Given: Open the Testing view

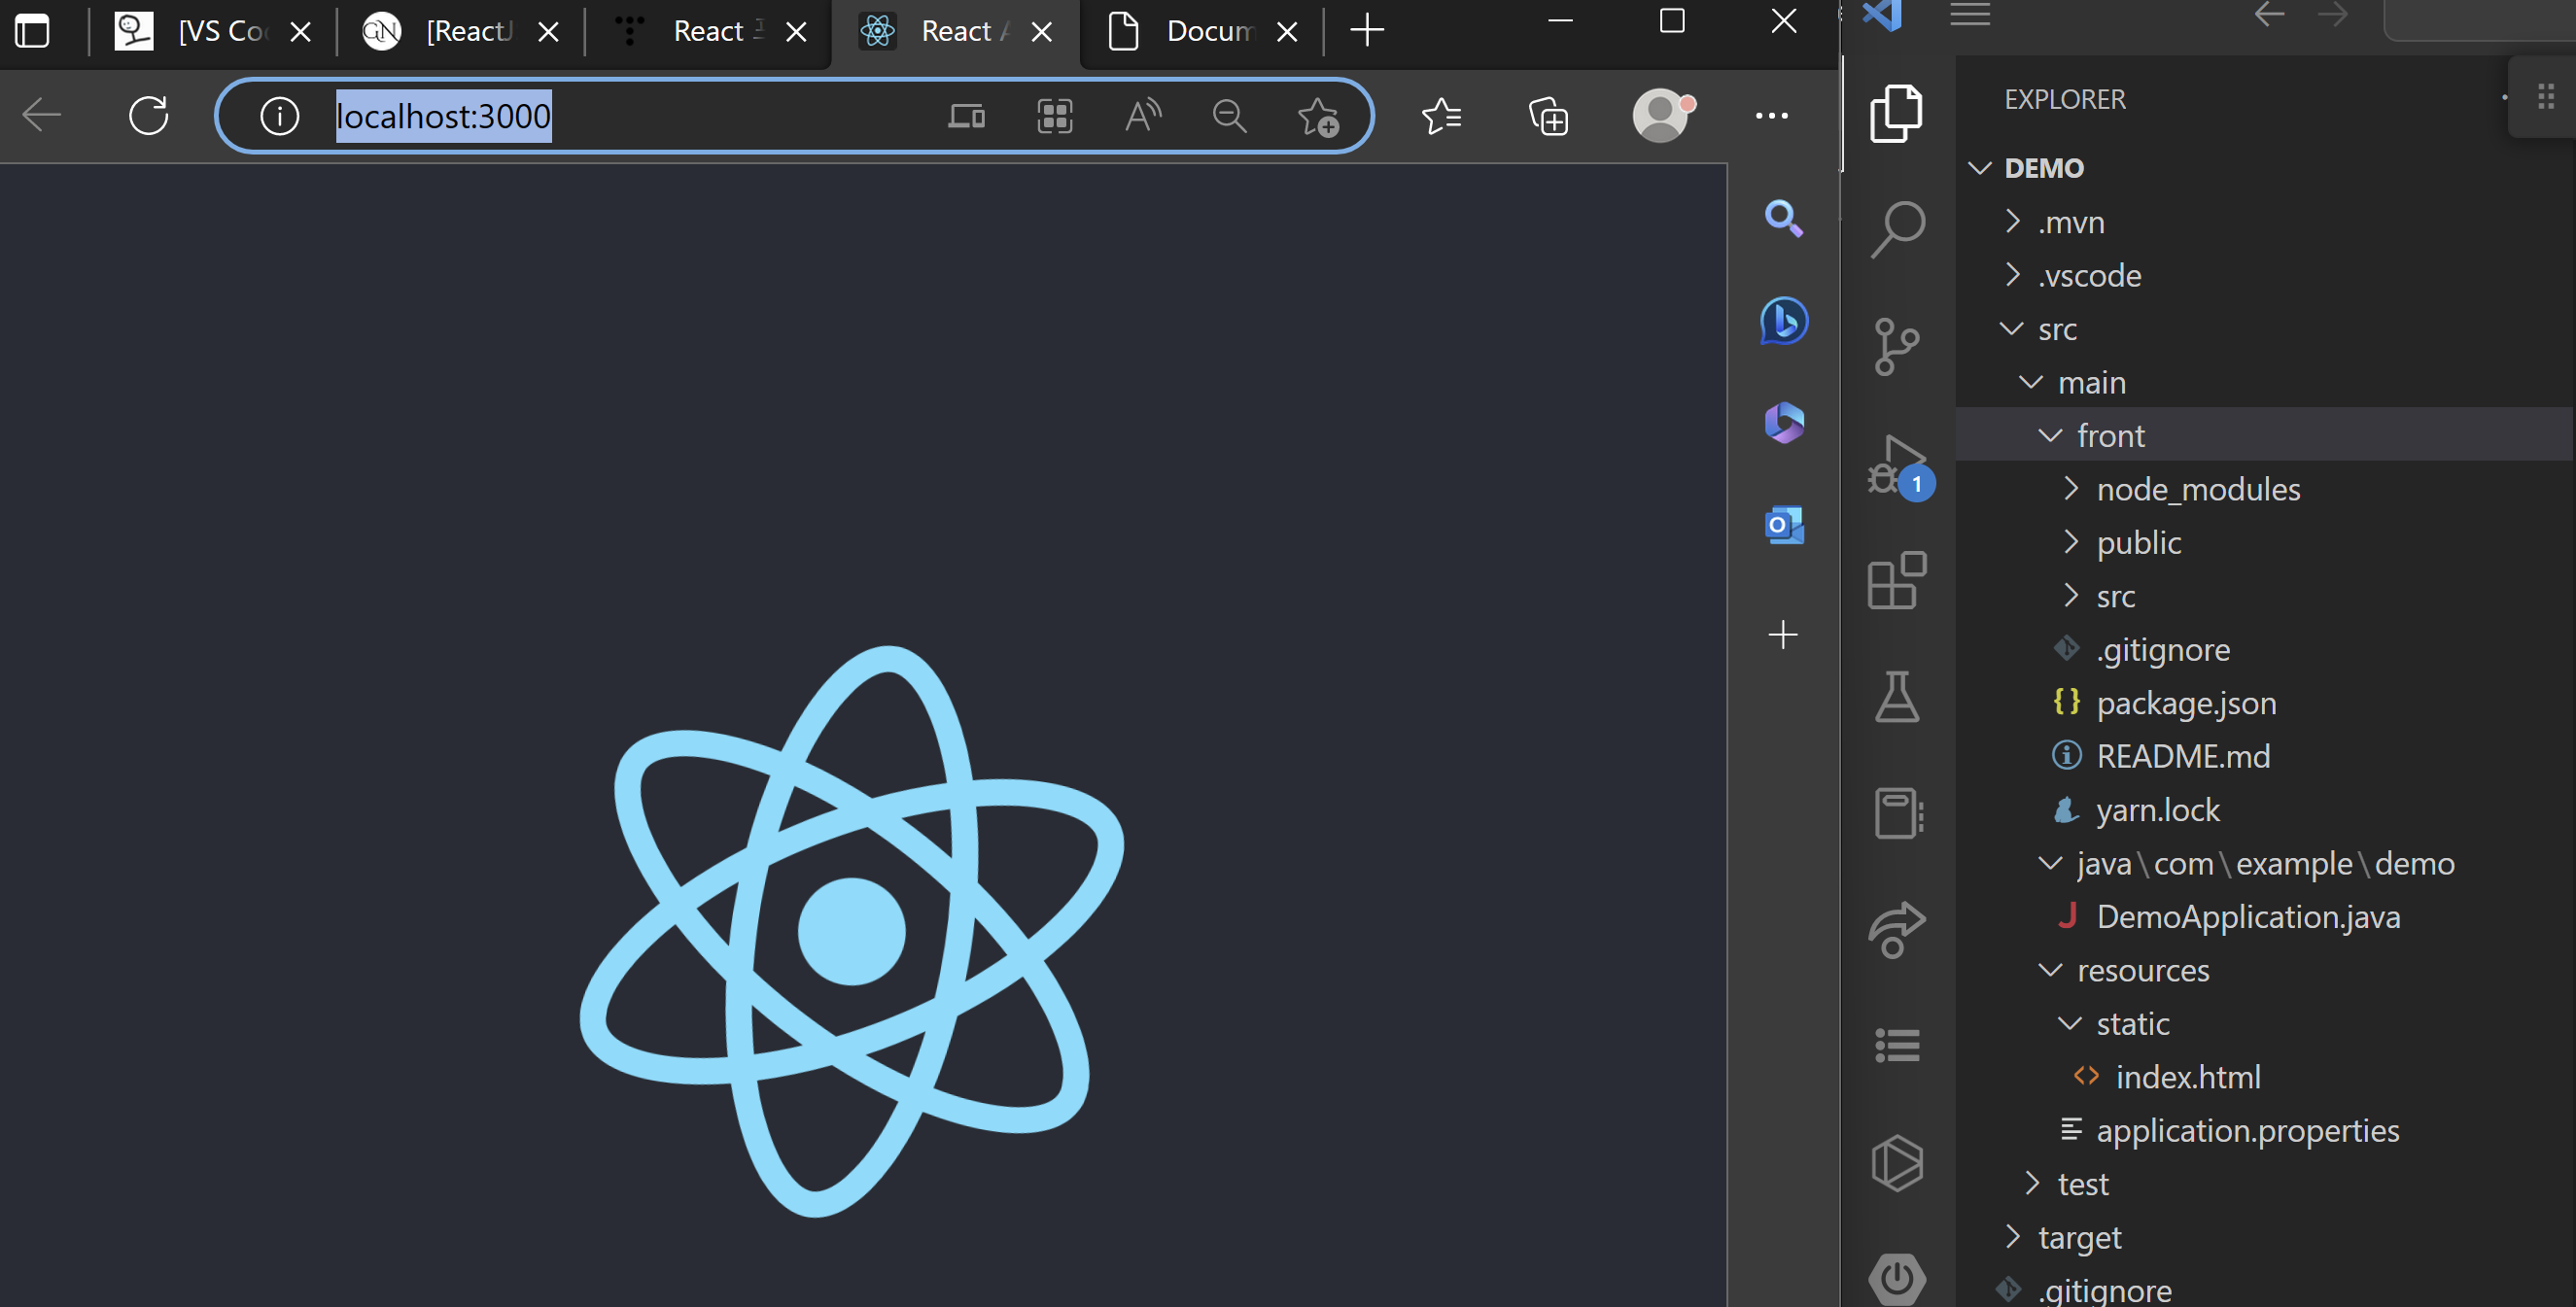Looking at the screenshot, I should click(1897, 697).
